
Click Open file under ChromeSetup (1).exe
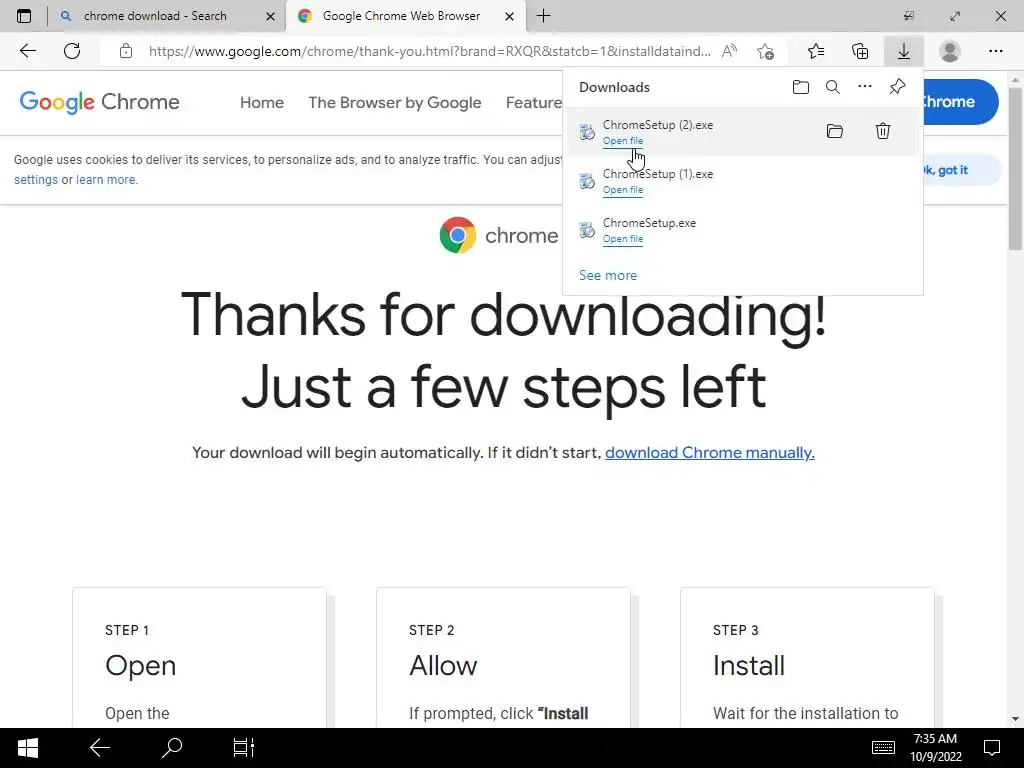623,190
